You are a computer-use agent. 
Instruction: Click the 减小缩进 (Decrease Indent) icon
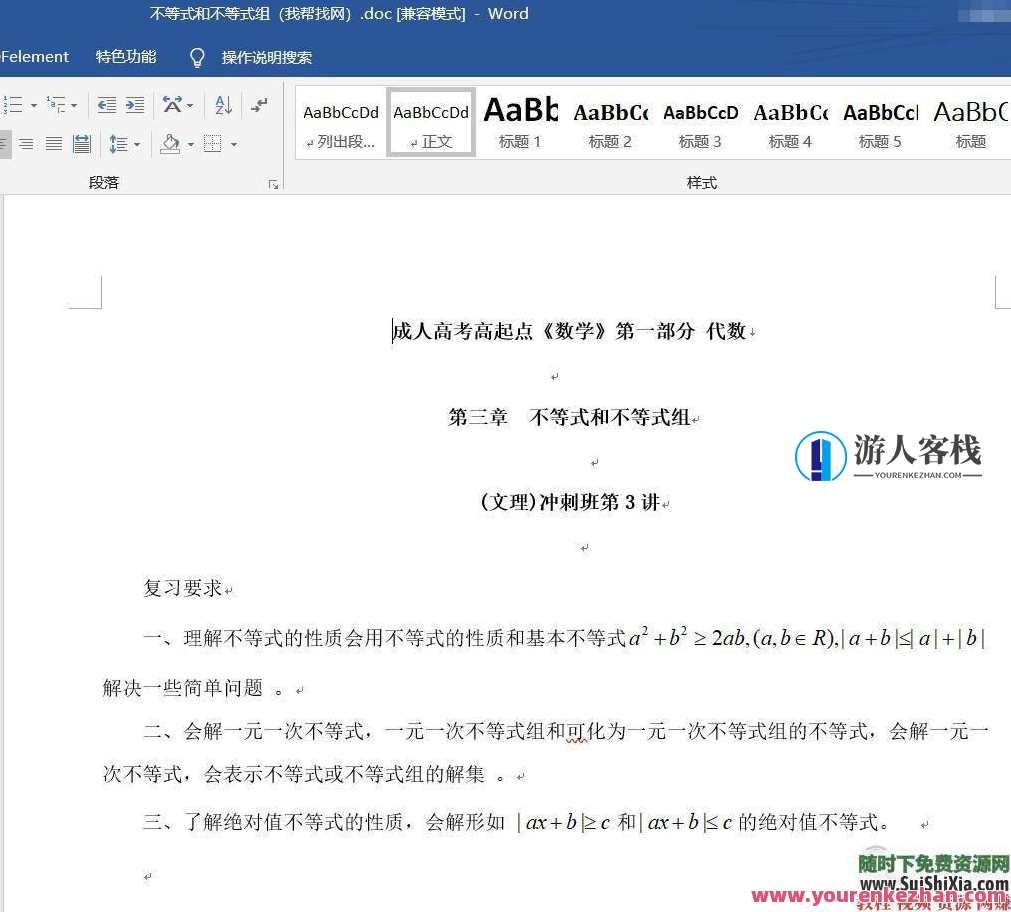(x=108, y=105)
